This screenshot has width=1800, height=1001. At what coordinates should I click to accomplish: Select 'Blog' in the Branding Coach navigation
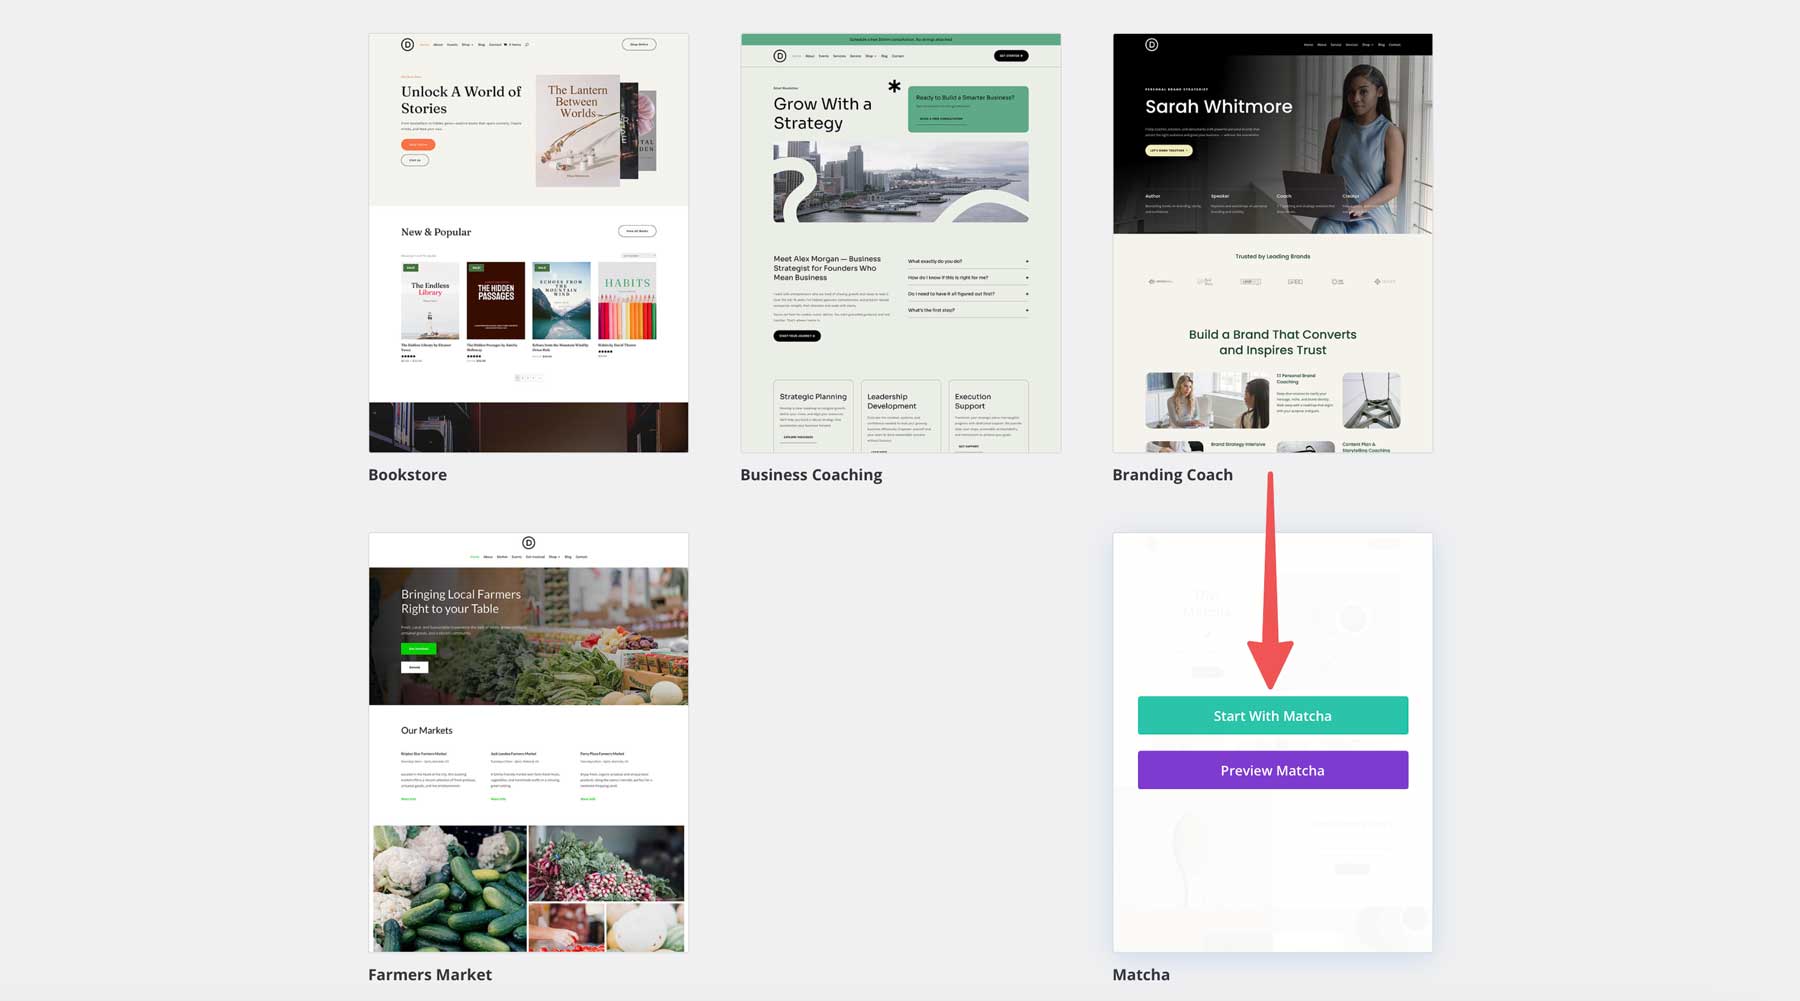(x=1381, y=44)
